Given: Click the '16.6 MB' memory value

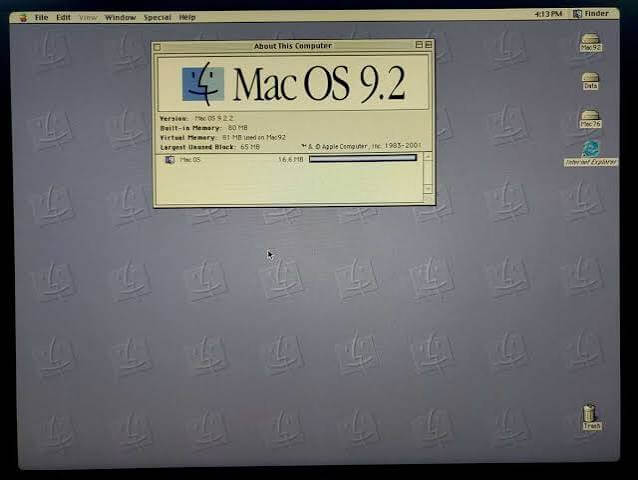Looking at the screenshot, I should (291, 159).
